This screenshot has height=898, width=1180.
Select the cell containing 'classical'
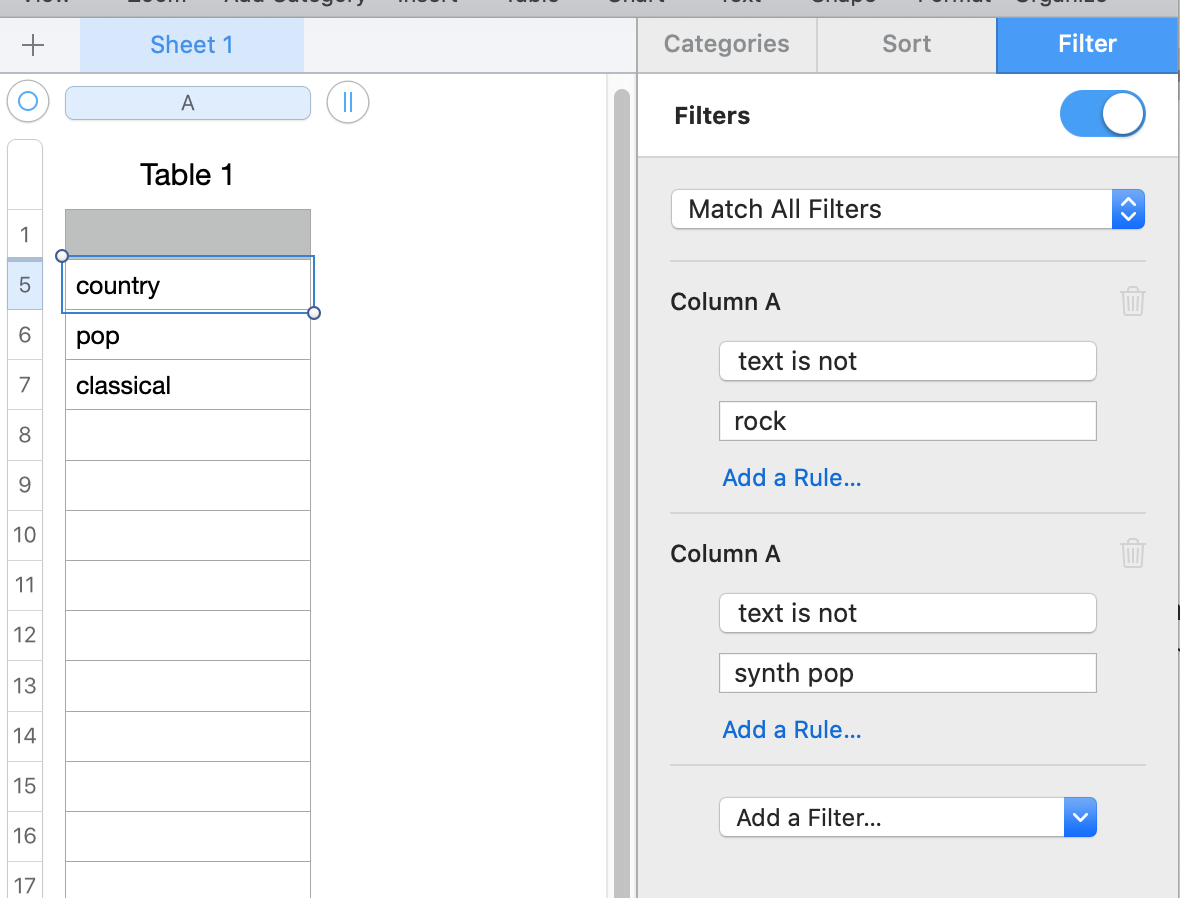188,385
